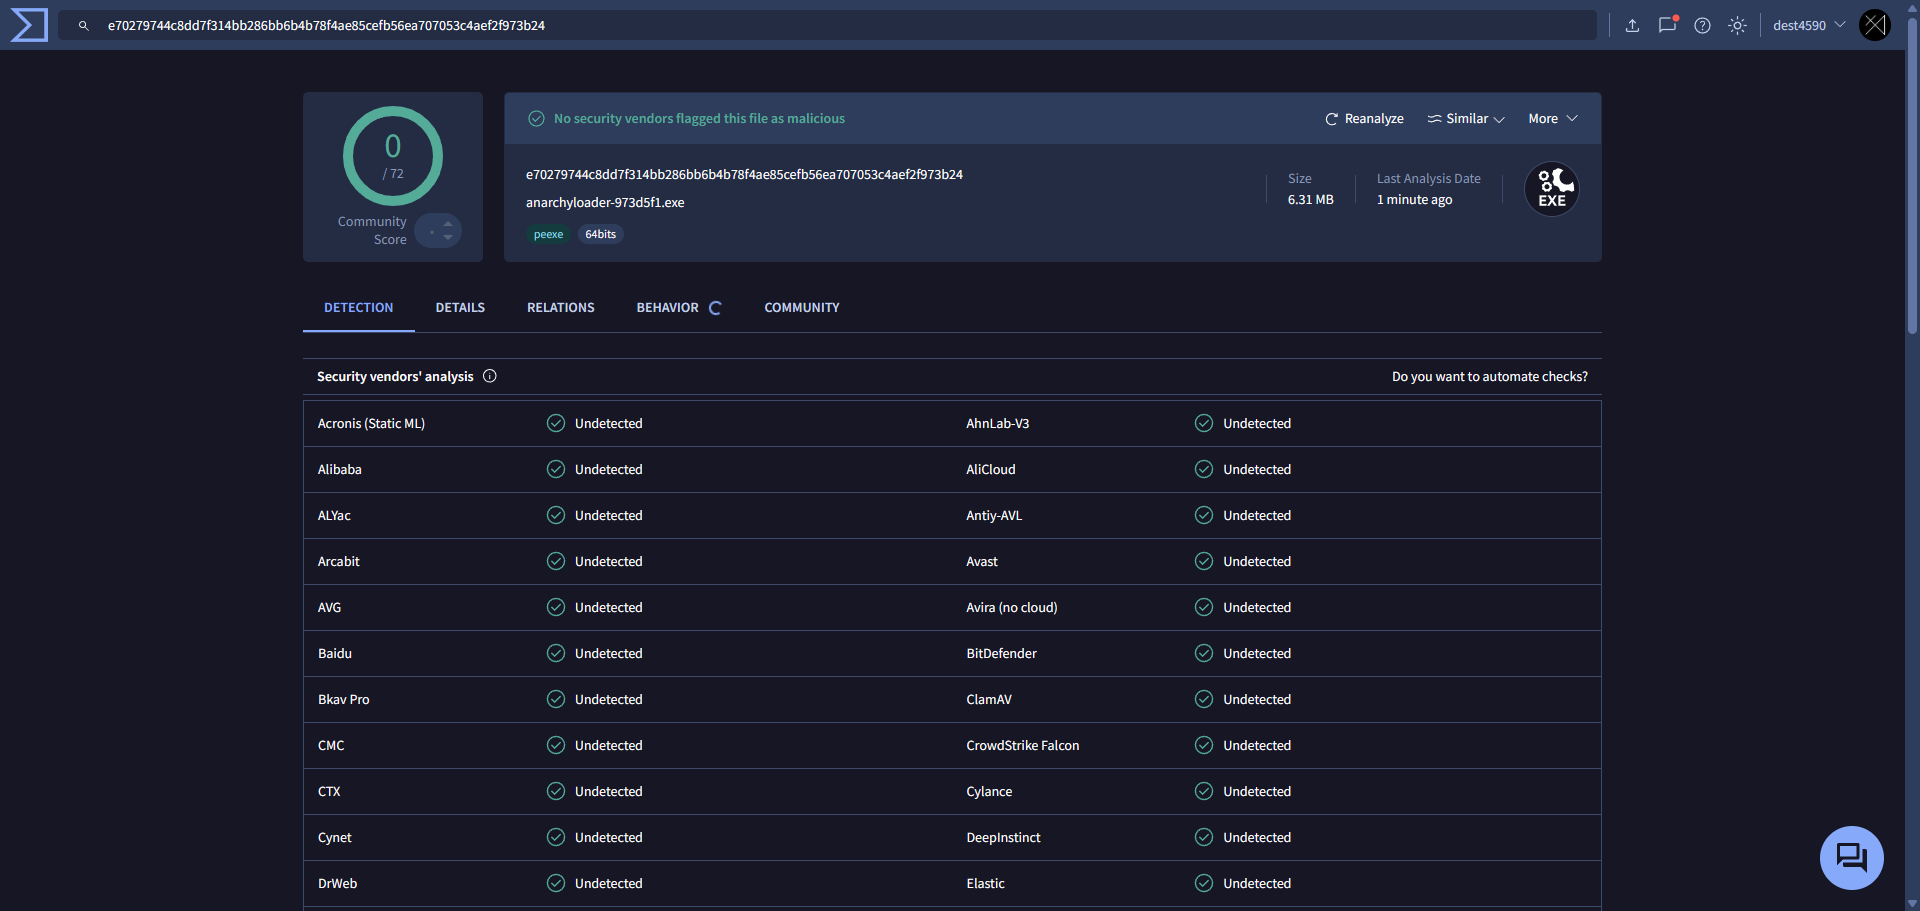Click the anarchyloader-973d5f1.exe filename
Image resolution: width=1920 pixels, height=911 pixels.
[x=605, y=203]
